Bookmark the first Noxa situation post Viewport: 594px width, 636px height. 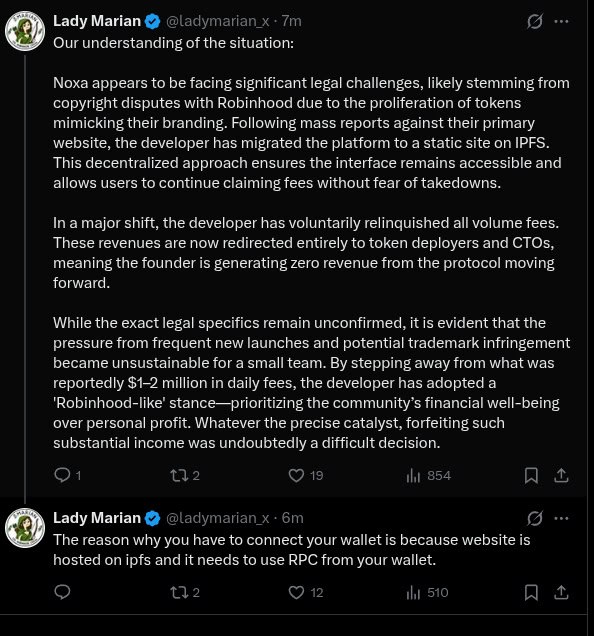(531, 475)
